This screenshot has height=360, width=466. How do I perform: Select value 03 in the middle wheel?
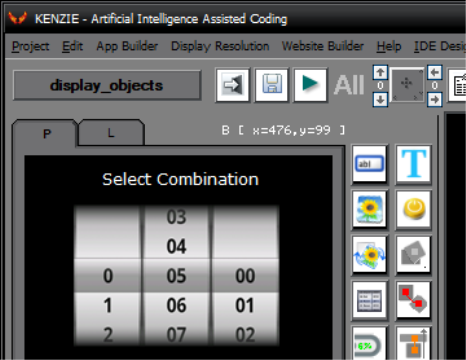[176, 217]
